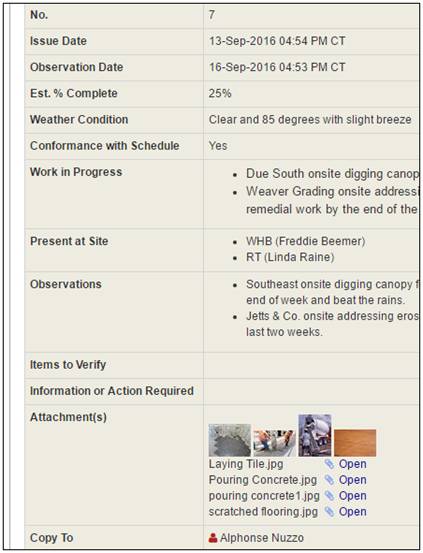
Task: Click the Issue Date value 13-Sep-2016
Action: coord(277,41)
